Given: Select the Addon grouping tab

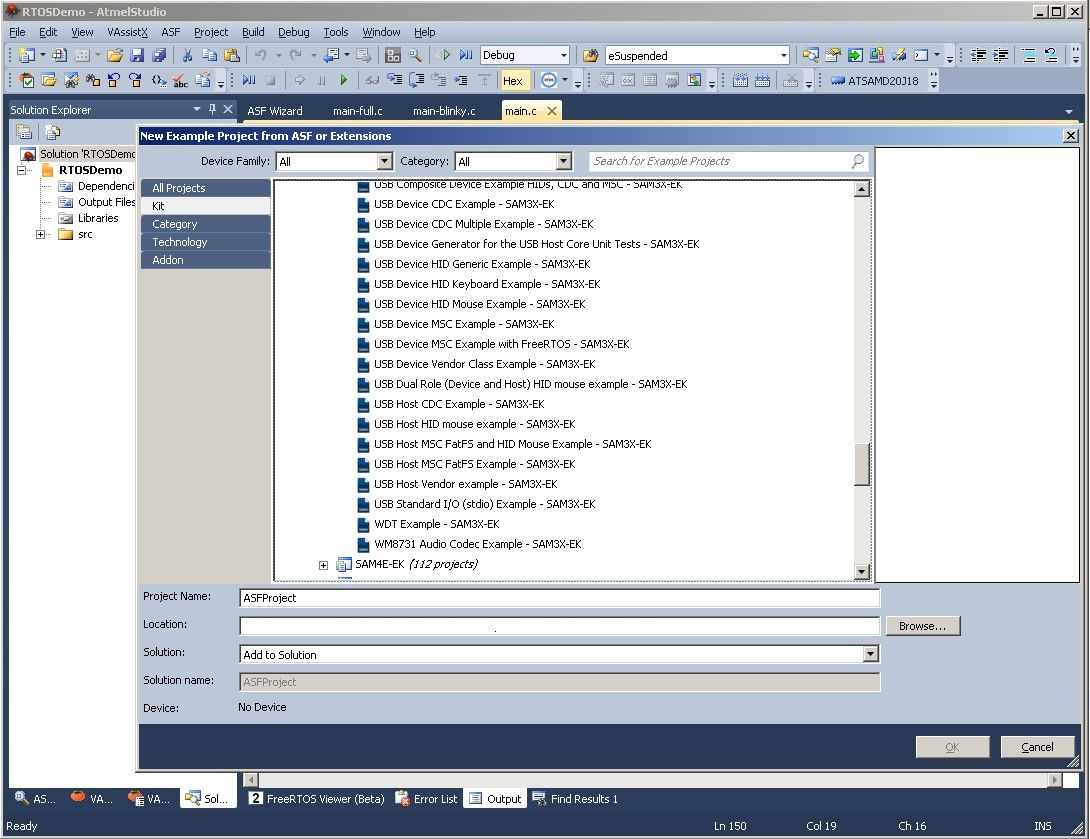Looking at the screenshot, I should (x=206, y=260).
